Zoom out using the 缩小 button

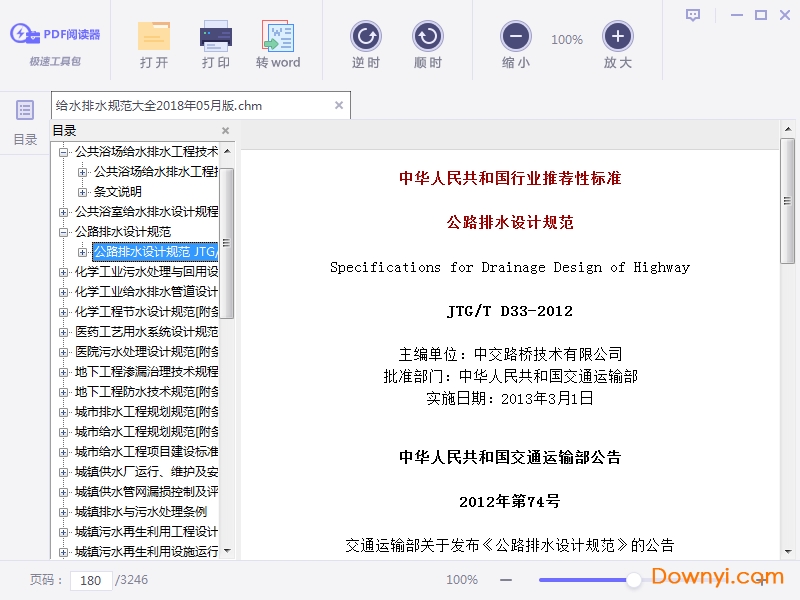tap(516, 37)
